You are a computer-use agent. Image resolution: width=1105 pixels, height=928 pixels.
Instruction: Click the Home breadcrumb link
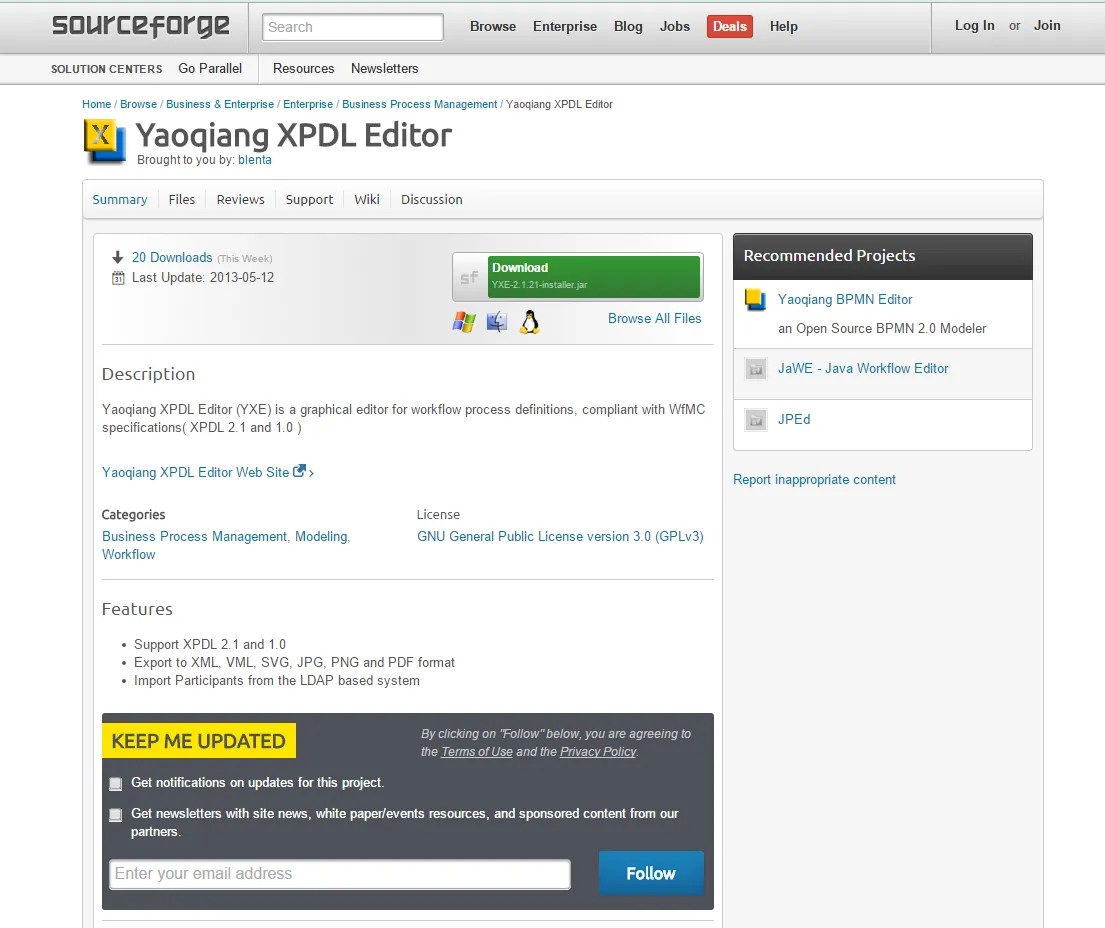coord(97,104)
